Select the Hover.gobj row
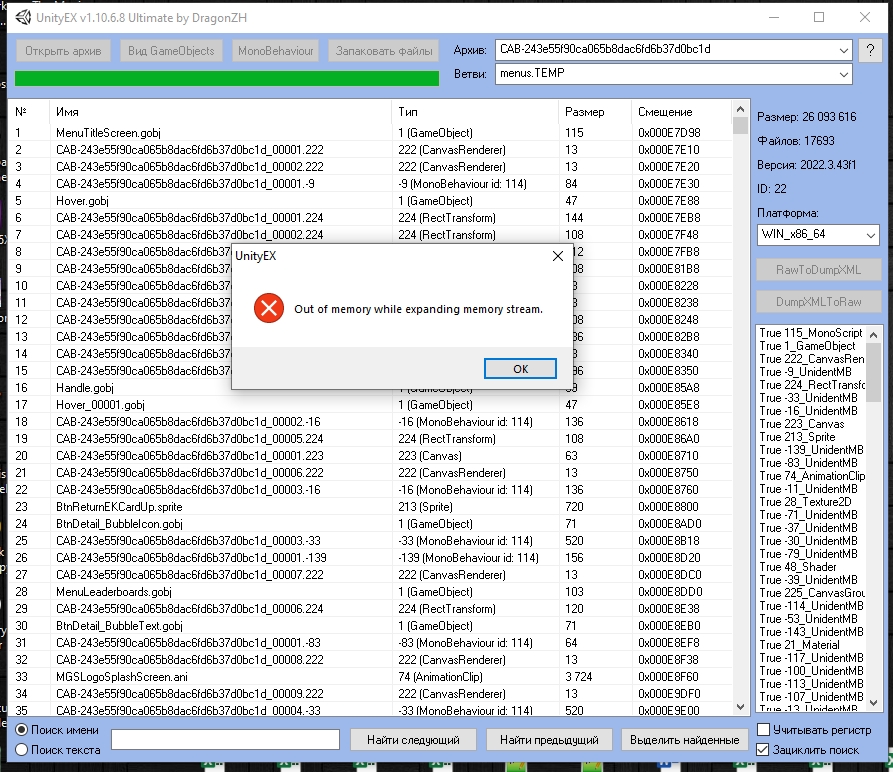 click(x=370, y=200)
